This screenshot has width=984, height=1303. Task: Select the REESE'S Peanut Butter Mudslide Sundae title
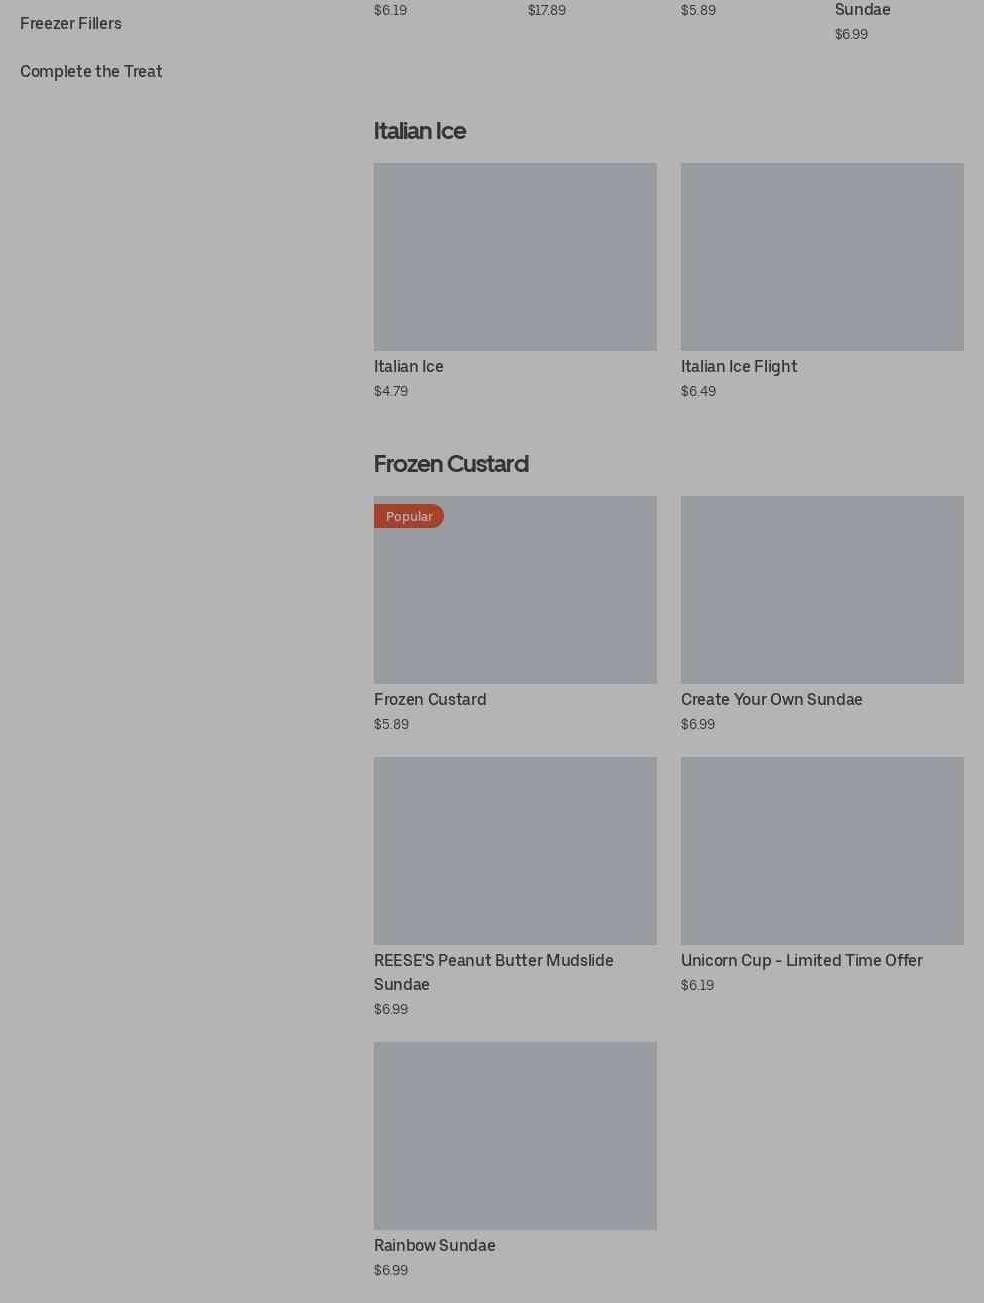pyautogui.click(x=493, y=971)
